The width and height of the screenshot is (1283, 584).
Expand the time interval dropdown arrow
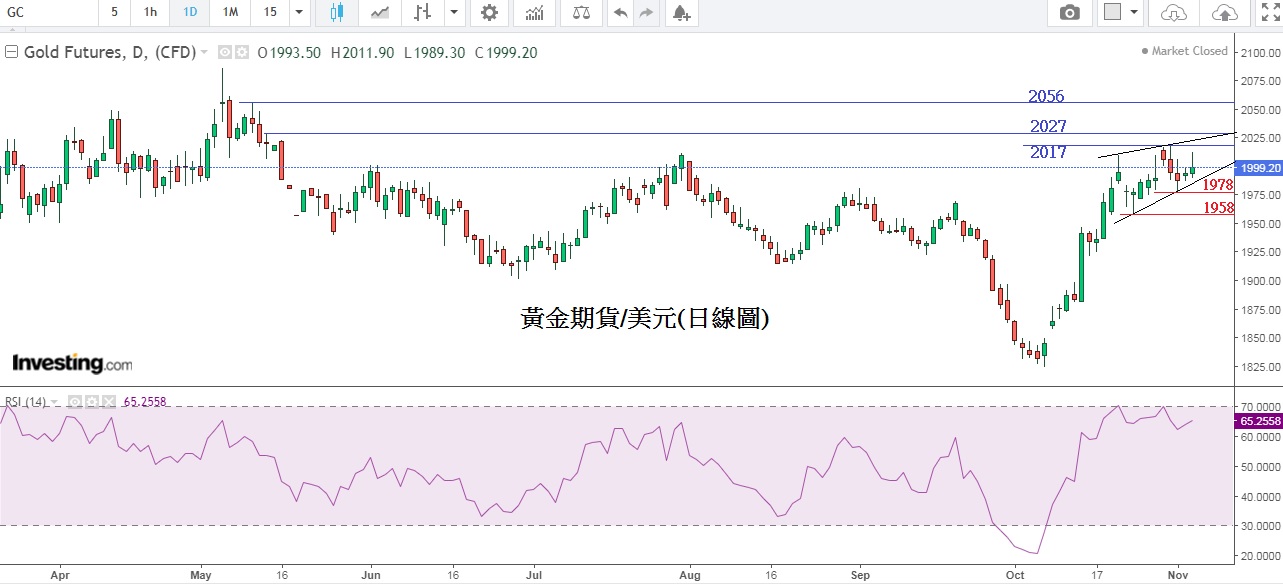(x=299, y=13)
